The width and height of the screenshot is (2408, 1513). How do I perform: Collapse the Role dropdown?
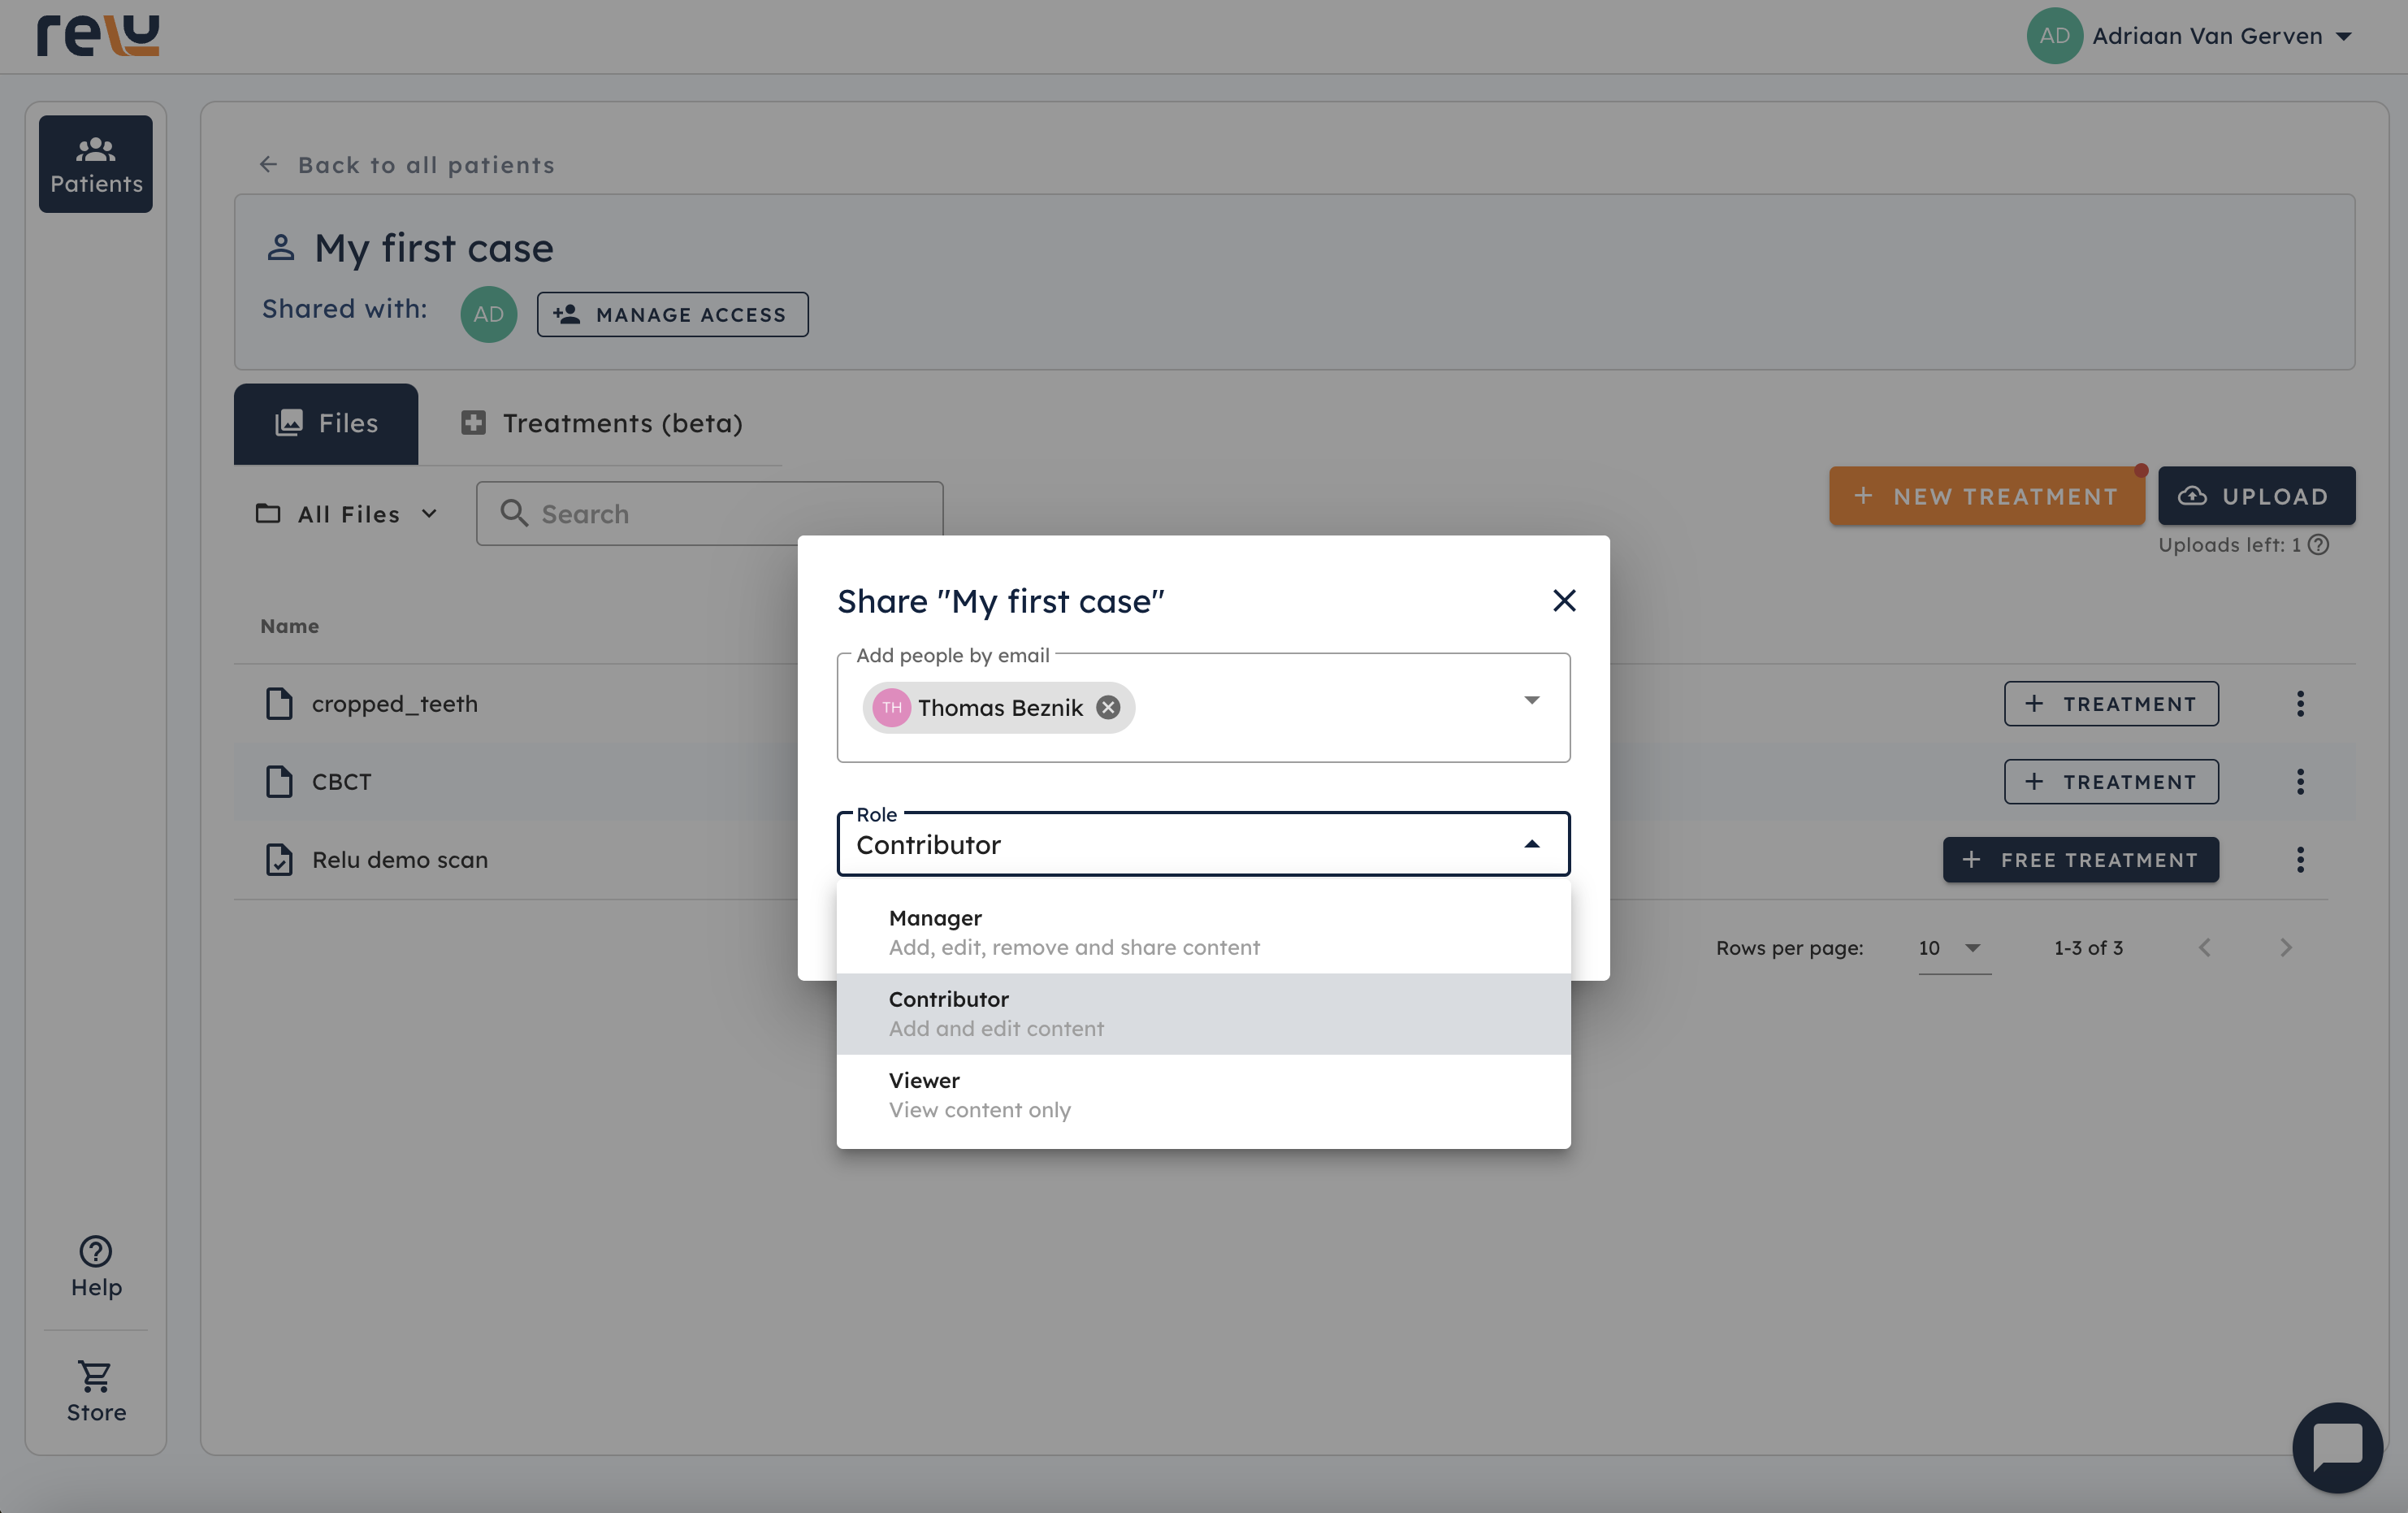(x=1531, y=845)
